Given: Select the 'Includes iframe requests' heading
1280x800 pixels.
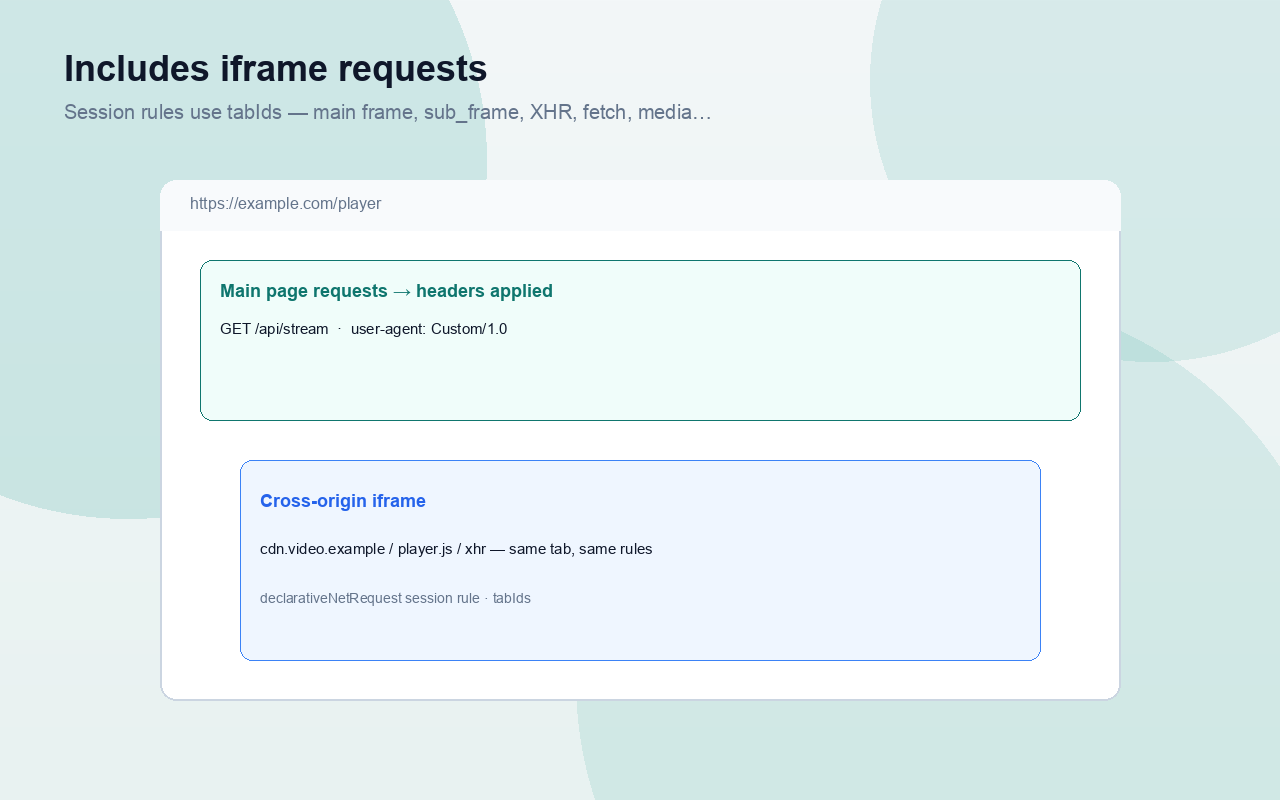Looking at the screenshot, I should pos(276,68).
